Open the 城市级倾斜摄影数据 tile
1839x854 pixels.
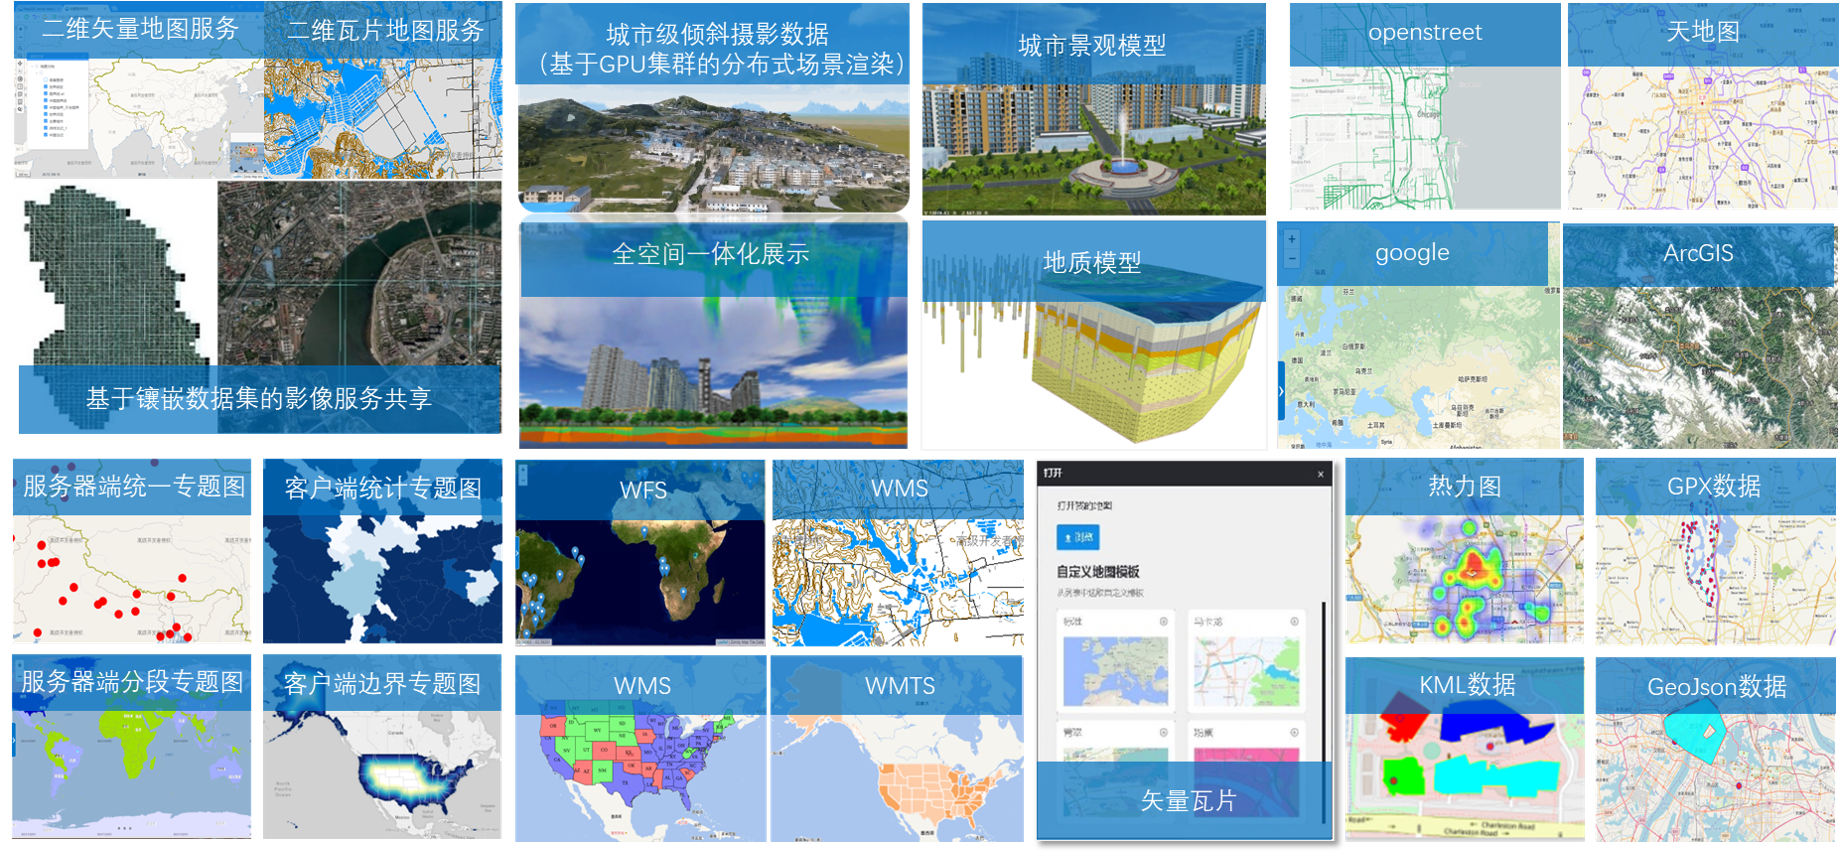pos(713,109)
